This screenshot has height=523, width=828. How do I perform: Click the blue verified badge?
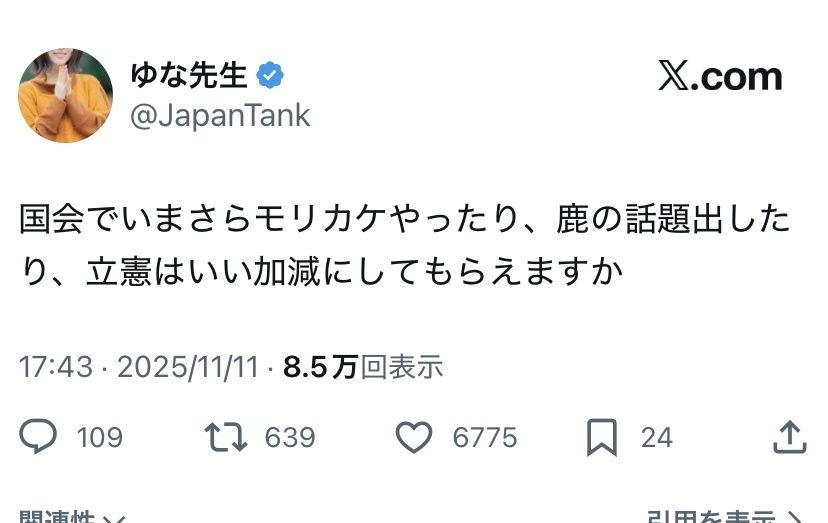pyautogui.click(x=270, y=75)
